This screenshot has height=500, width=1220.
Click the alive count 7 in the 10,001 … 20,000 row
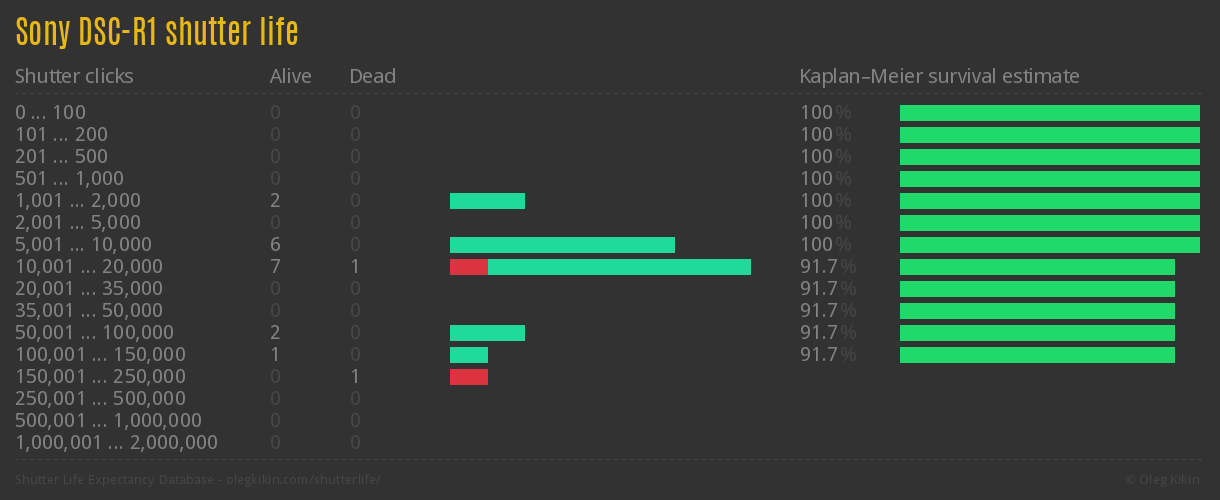275,267
